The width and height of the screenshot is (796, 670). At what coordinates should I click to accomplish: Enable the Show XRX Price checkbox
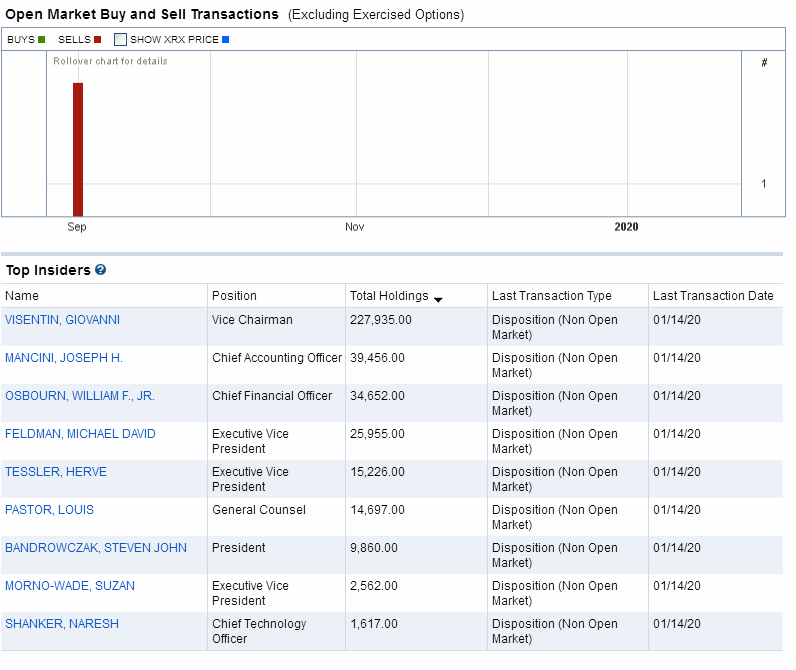120,40
